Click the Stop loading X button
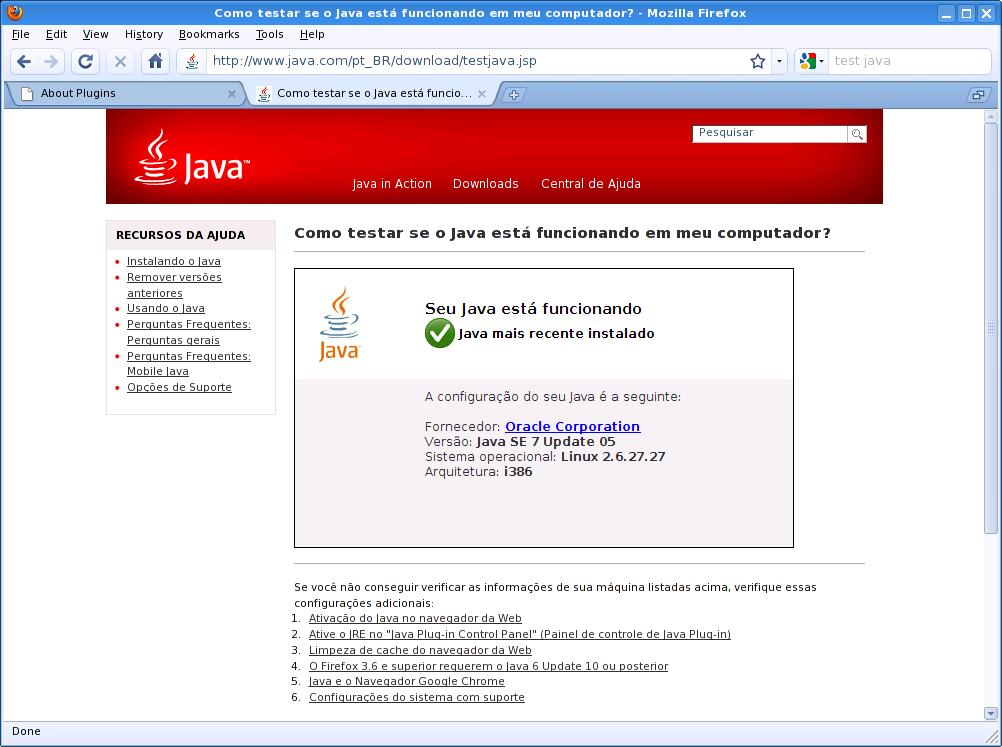The image size is (1002, 747). pyautogui.click(x=120, y=61)
